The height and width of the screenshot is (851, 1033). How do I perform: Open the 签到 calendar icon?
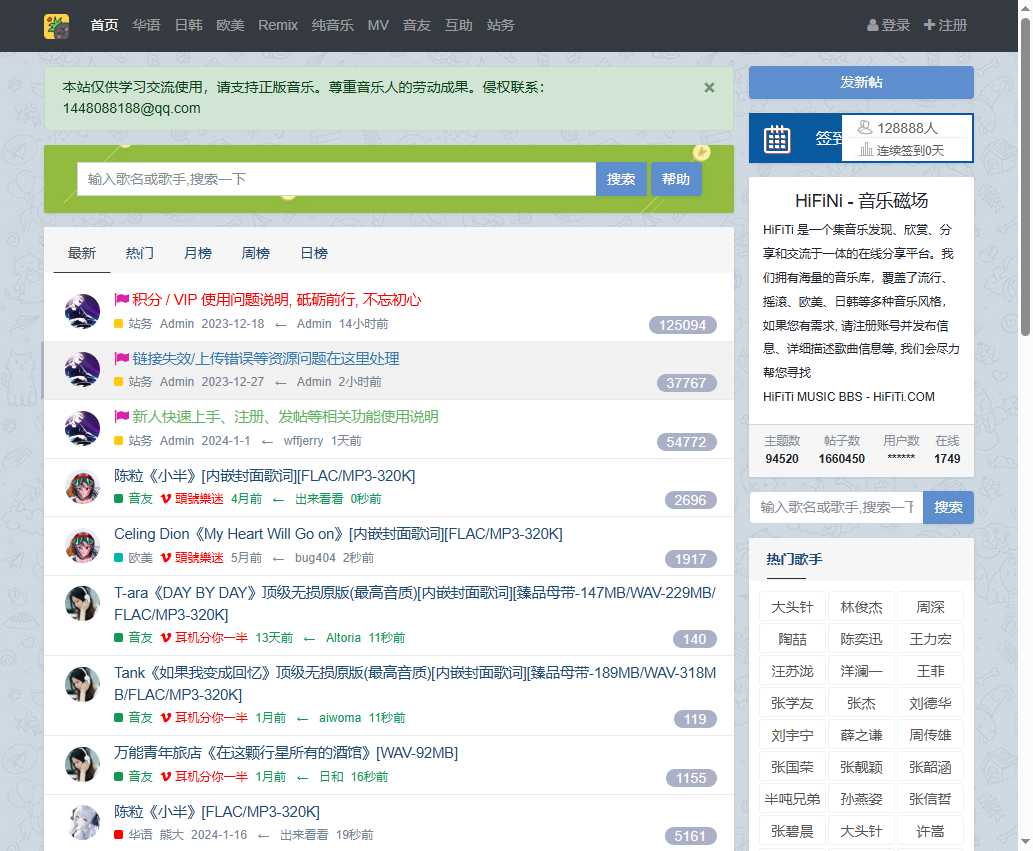[x=777, y=138]
